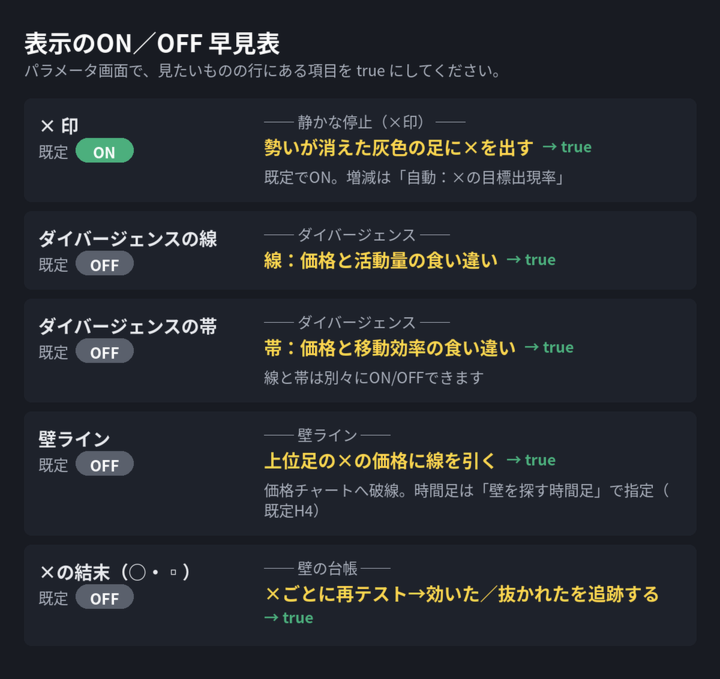This screenshot has width=720, height=679.
Task: Click yellow text ×ごとに再テスト→効いた／抜かれたを追跡する
Action: coord(461,594)
